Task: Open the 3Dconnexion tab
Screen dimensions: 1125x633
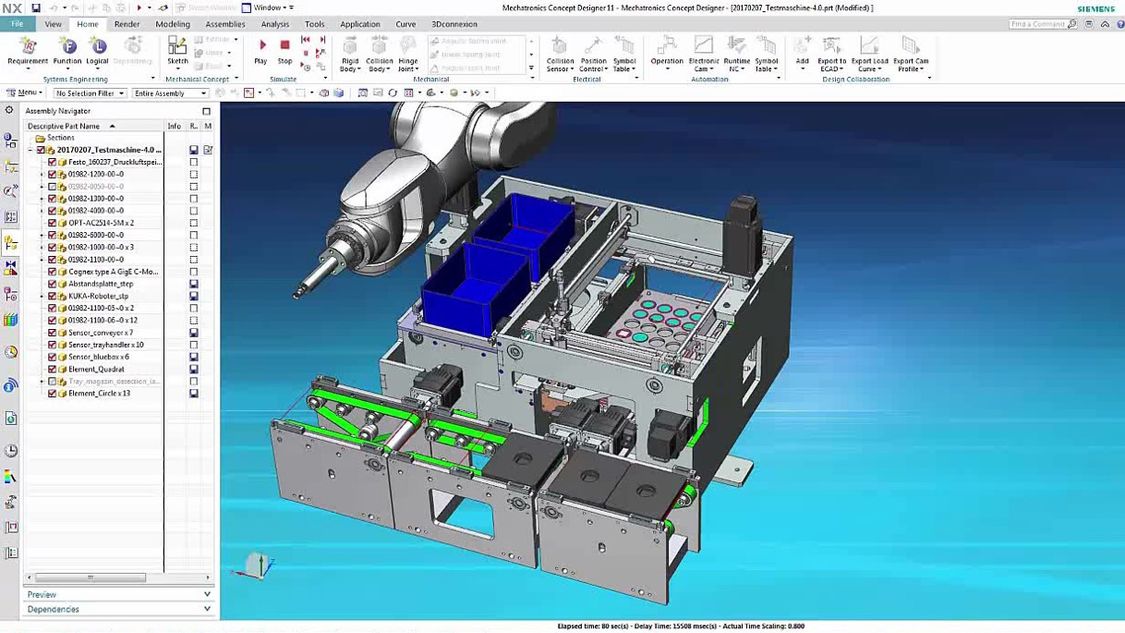Action: click(x=454, y=24)
